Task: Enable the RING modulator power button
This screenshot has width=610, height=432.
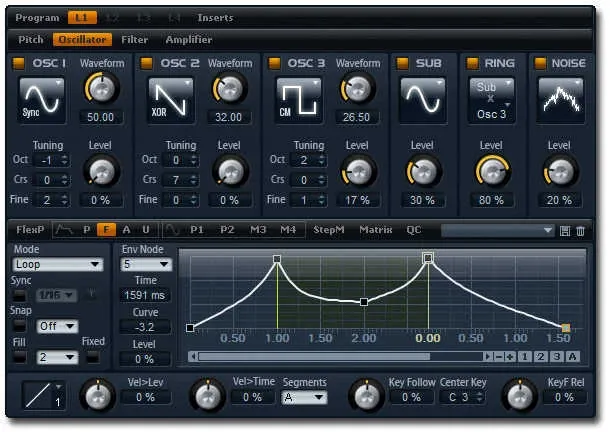Action: [x=474, y=64]
